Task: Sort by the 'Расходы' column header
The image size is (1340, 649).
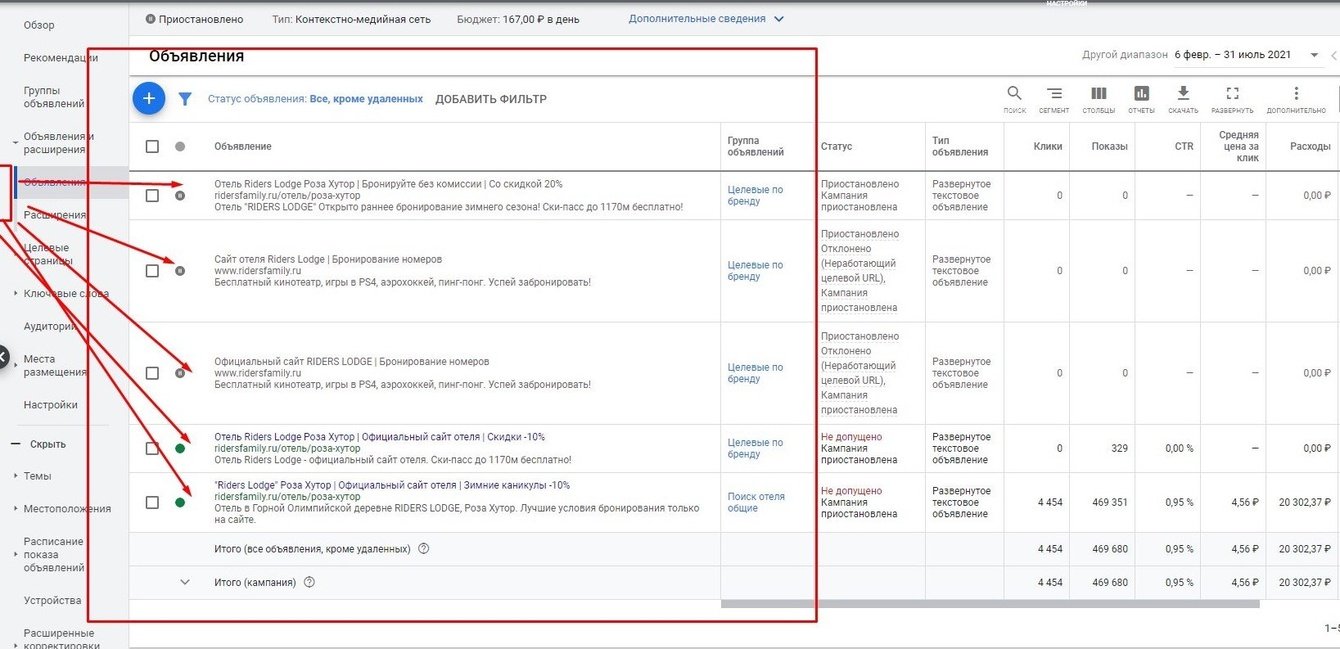Action: click(x=1310, y=146)
